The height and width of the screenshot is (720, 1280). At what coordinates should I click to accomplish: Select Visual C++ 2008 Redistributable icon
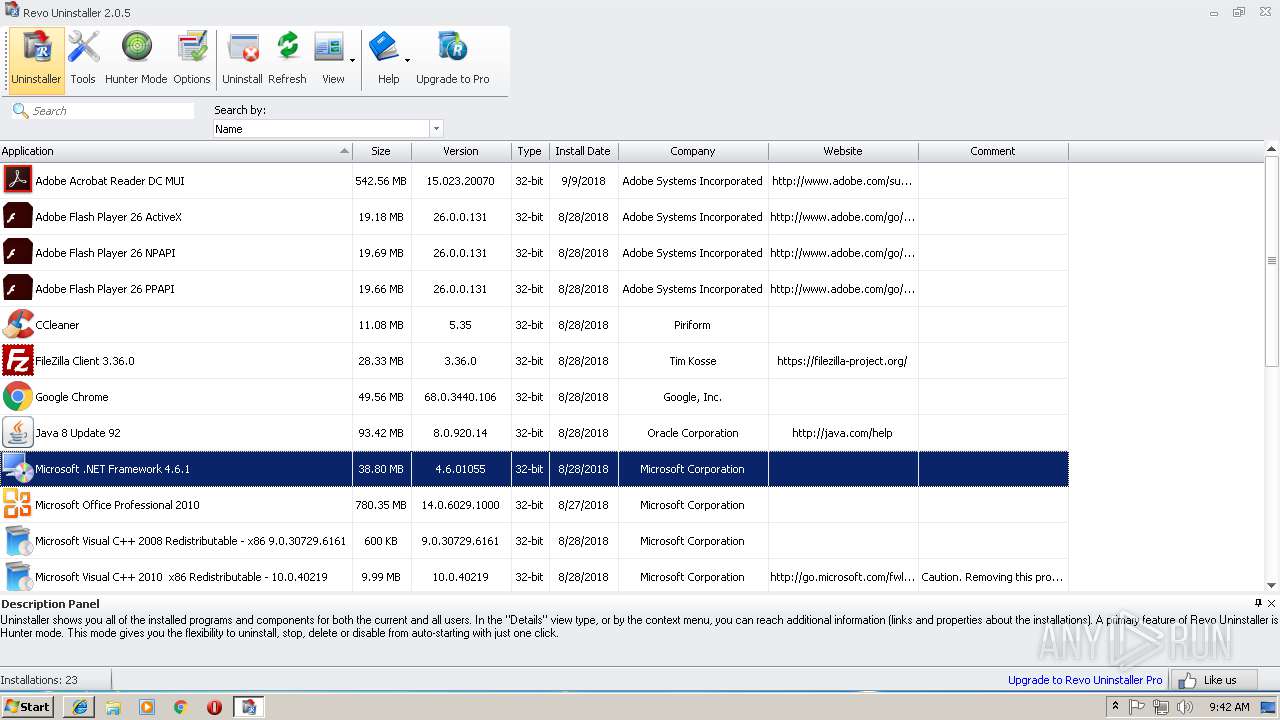(17, 540)
